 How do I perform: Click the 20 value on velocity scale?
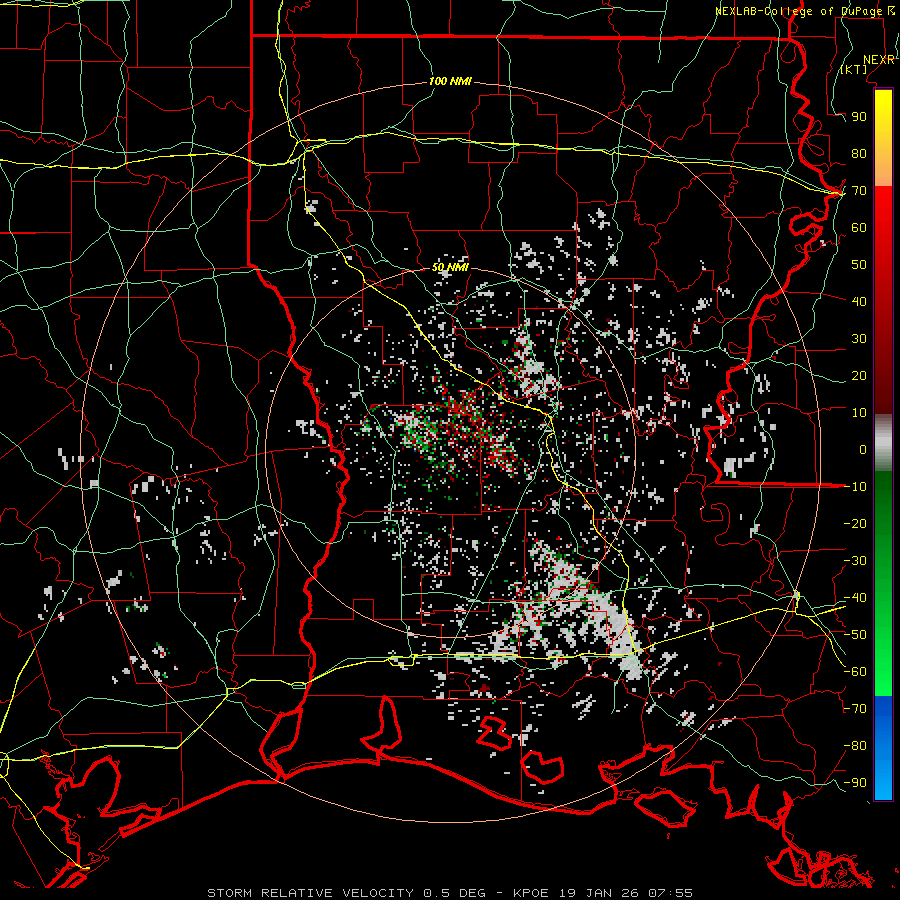pos(859,376)
